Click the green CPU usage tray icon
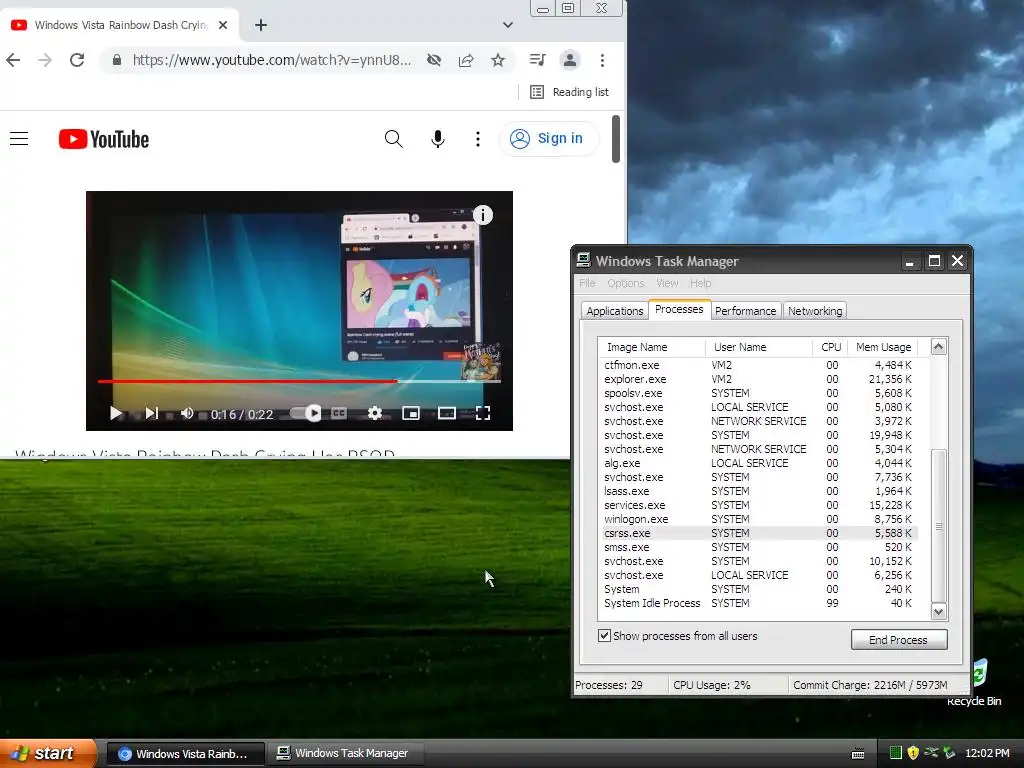Image resolution: width=1024 pixels, height=768 pixels. [895, 753]
